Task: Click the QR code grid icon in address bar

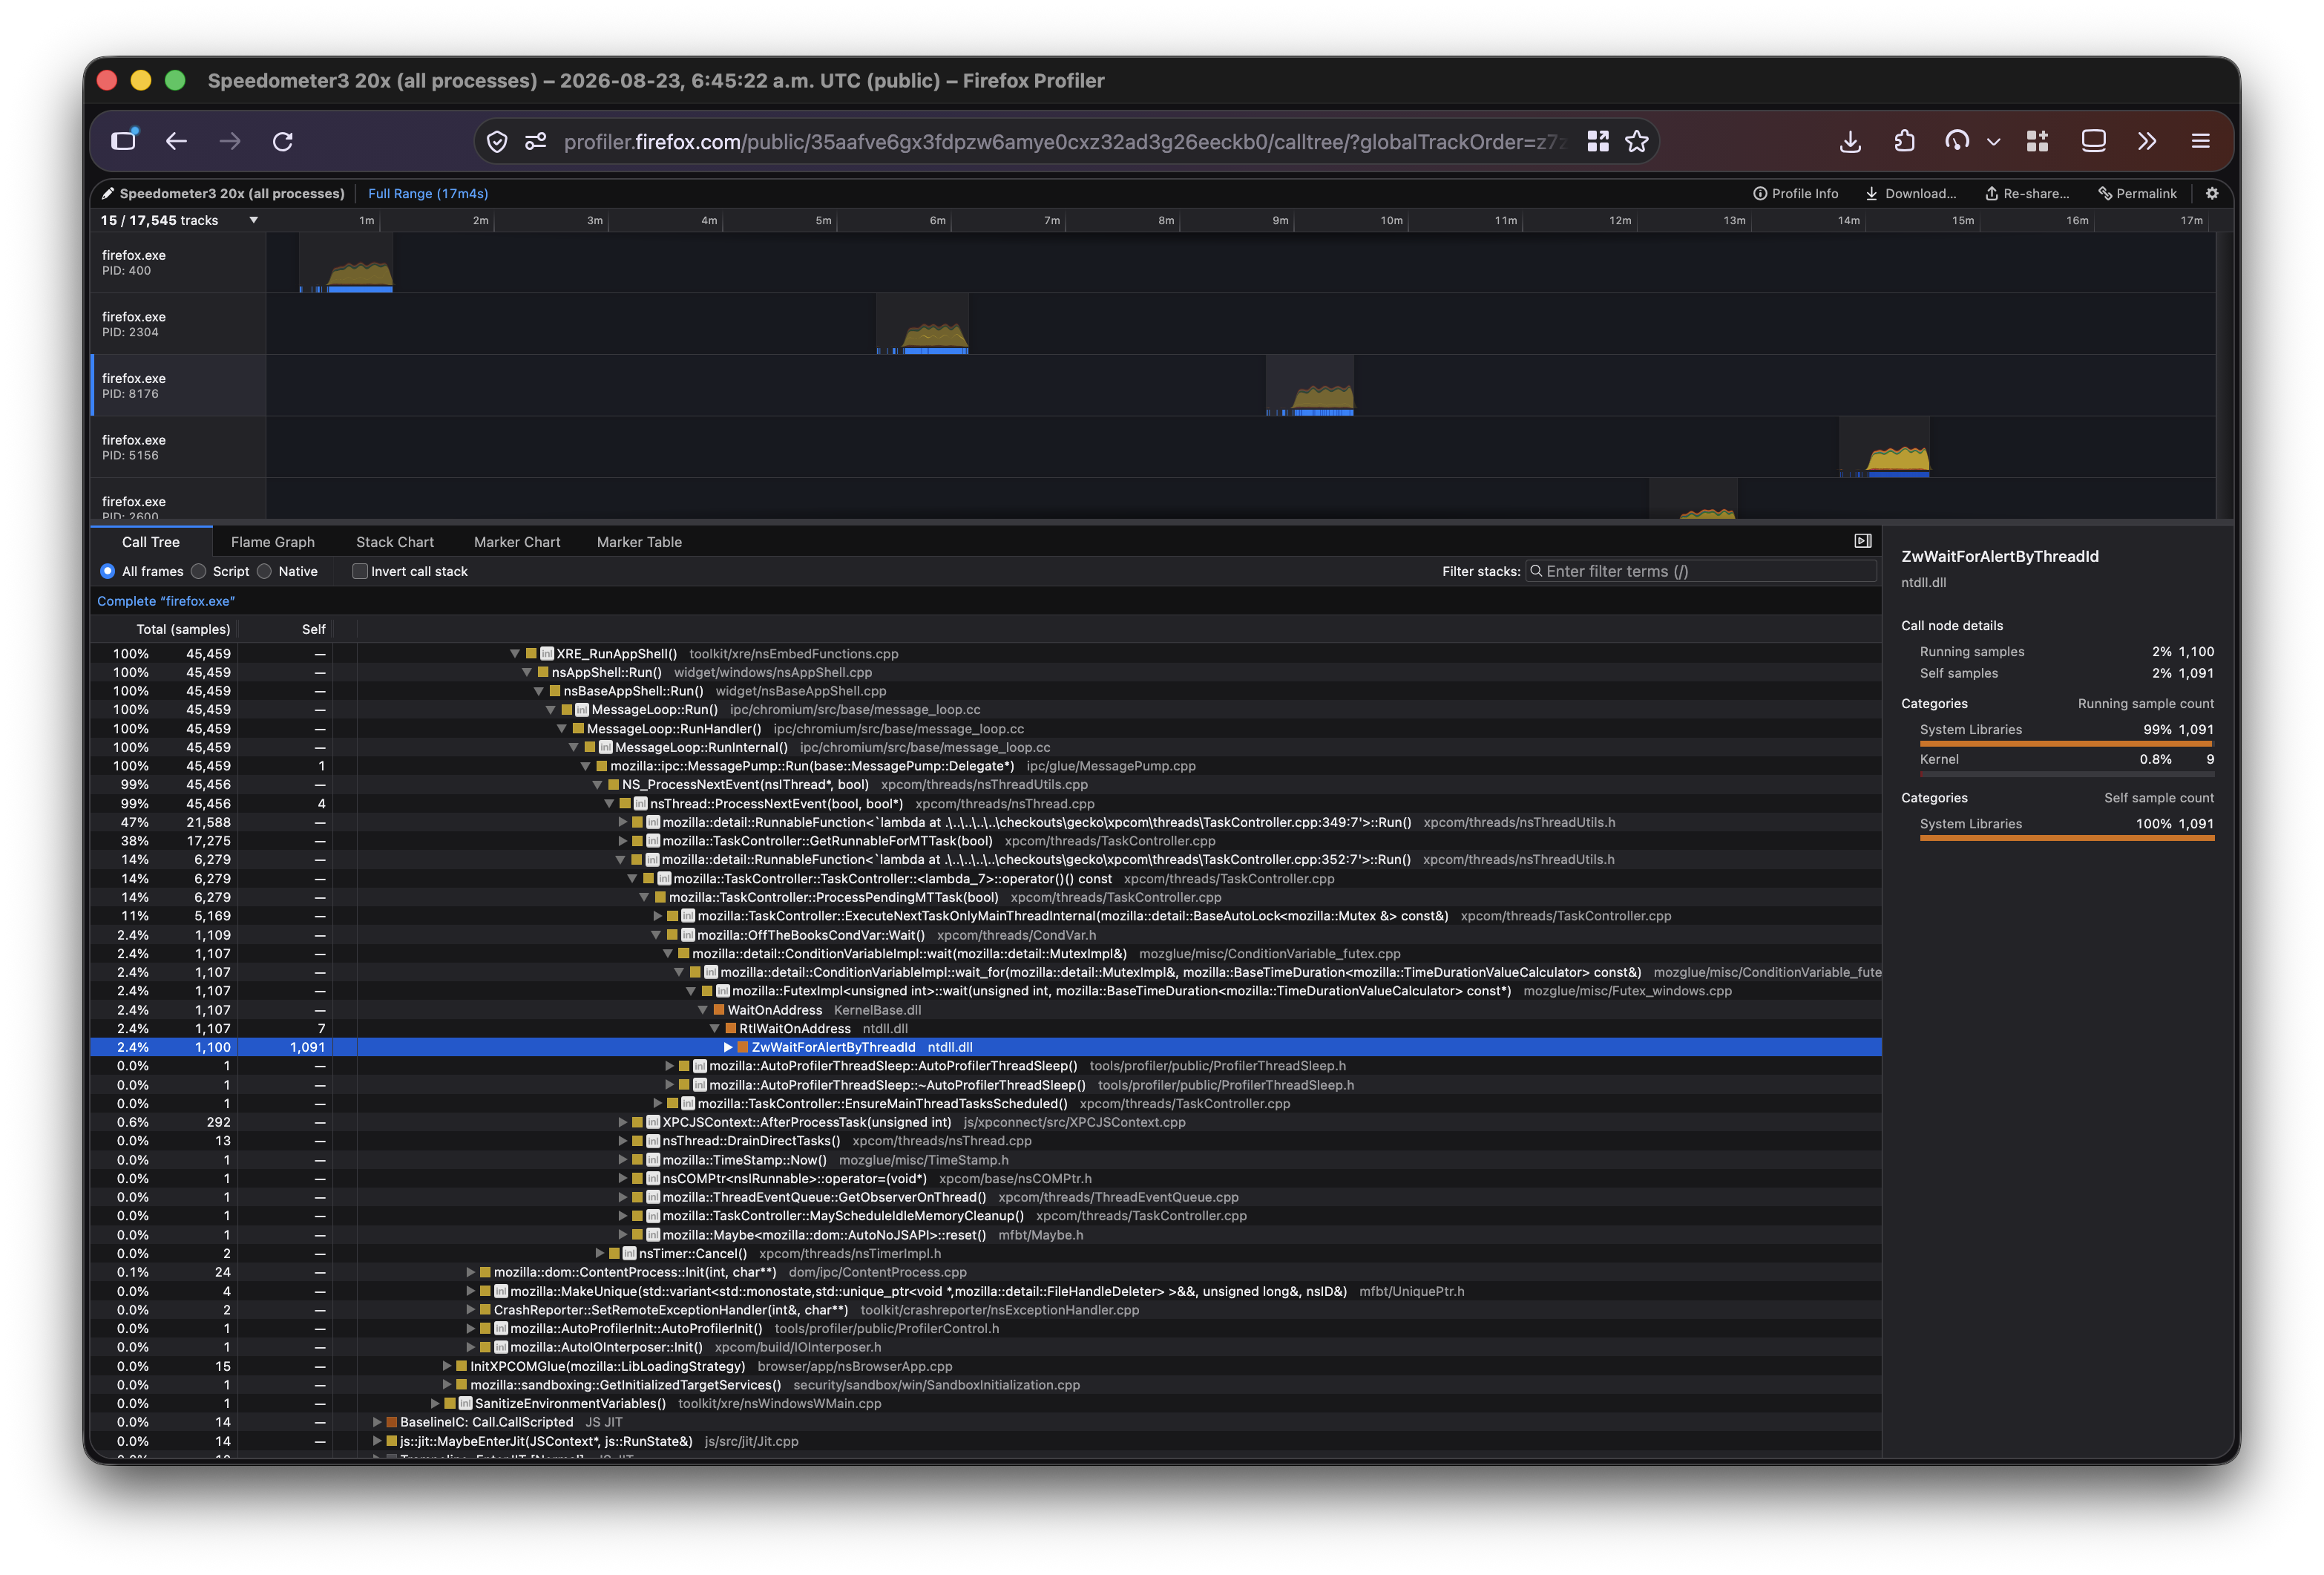Action: tap(1598, 142)
